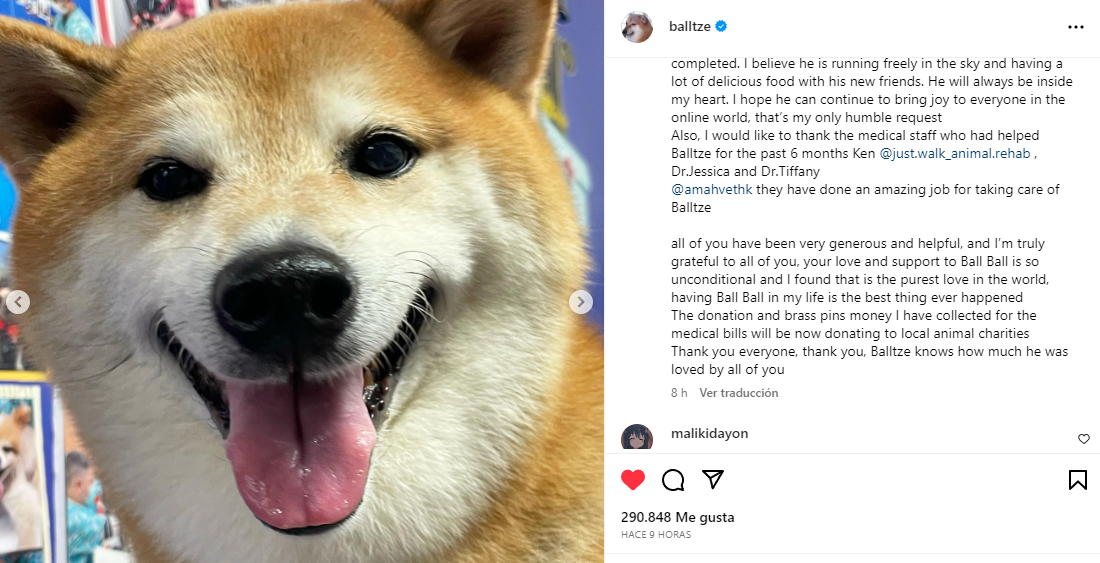Open the balltze username link
1100x563 pixels.
(690, 27)
